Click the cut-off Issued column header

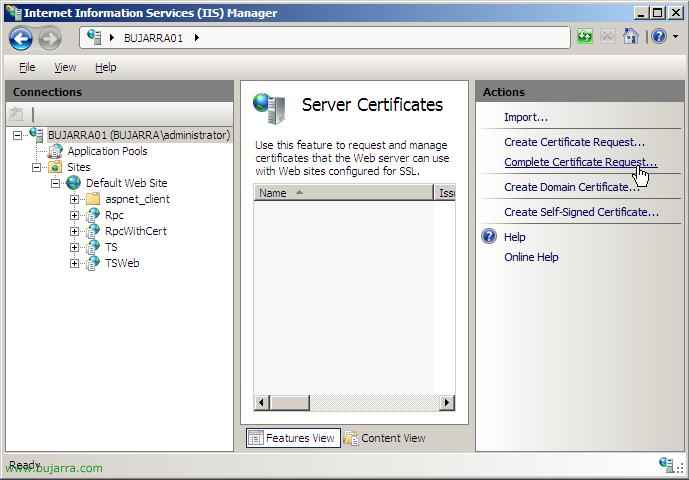(445, 193)
